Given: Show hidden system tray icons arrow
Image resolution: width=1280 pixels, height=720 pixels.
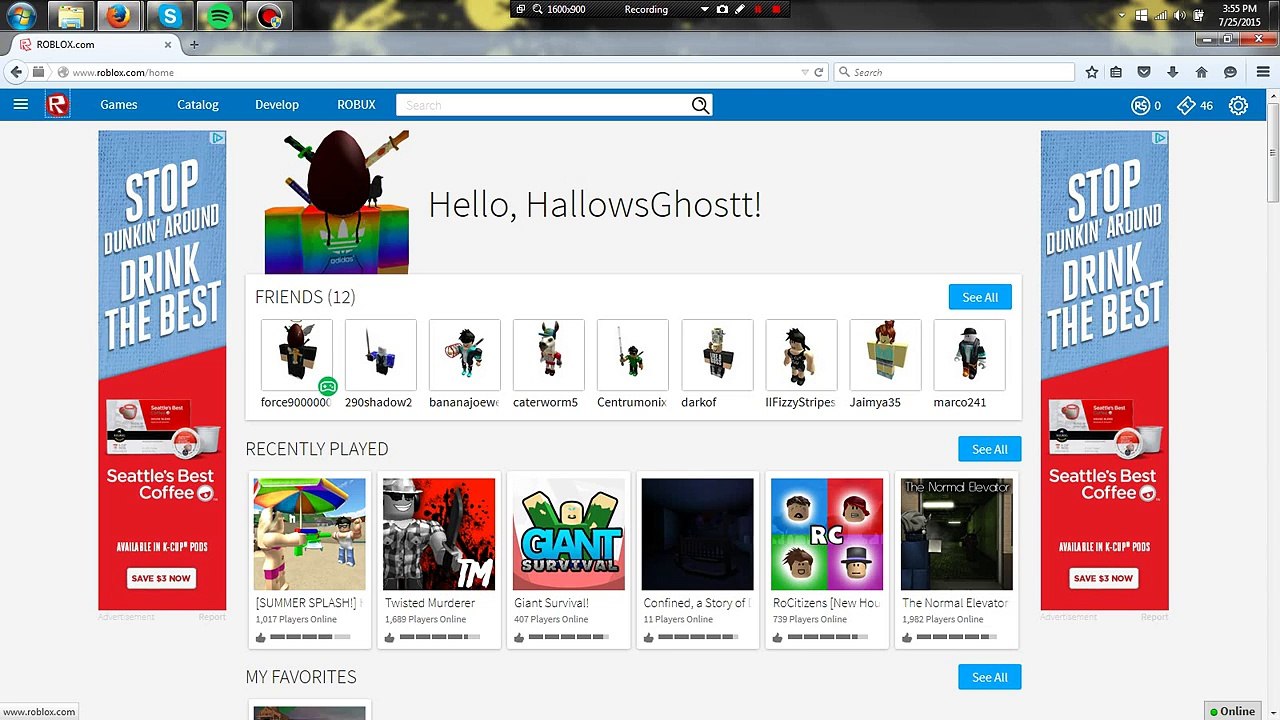Looking at the screenshot, I should 1122,16.
